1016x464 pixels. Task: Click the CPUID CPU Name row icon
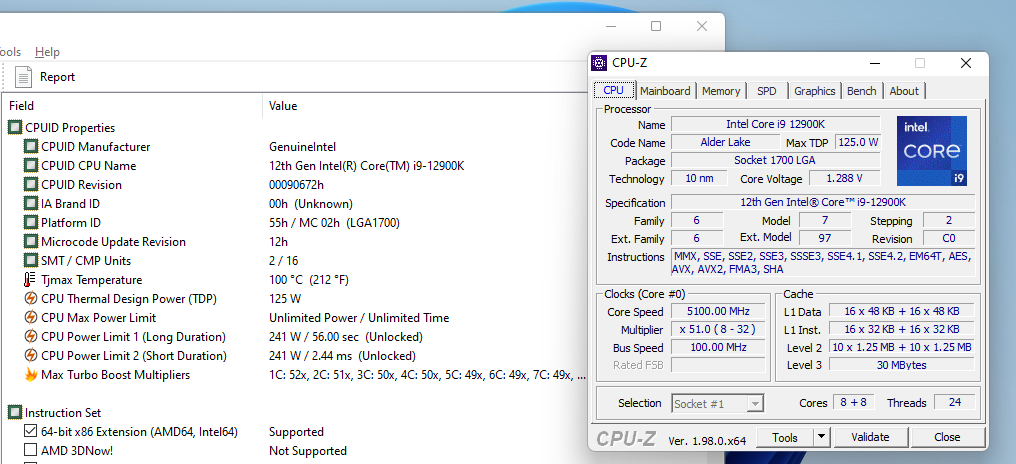[x=30, y=166]
